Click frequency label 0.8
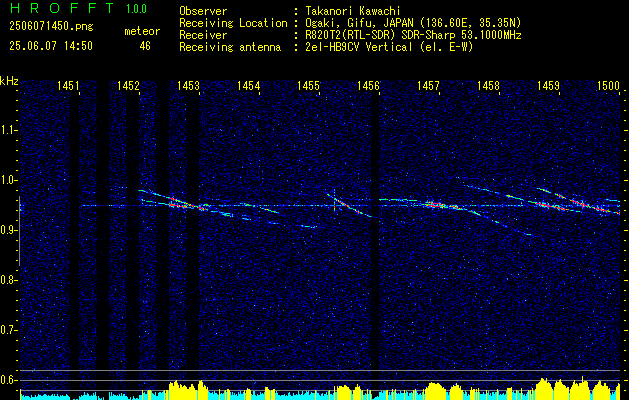Image resolution: width=629 pixels, height=400 pixels. point(7,280)
